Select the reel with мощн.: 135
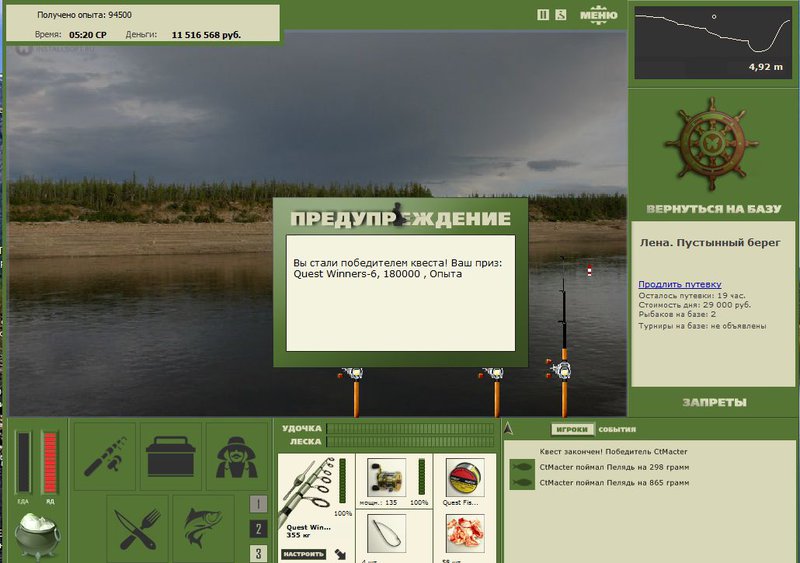Image resolution: width=800 pixels, height=563 pixels. coord(386,478)
